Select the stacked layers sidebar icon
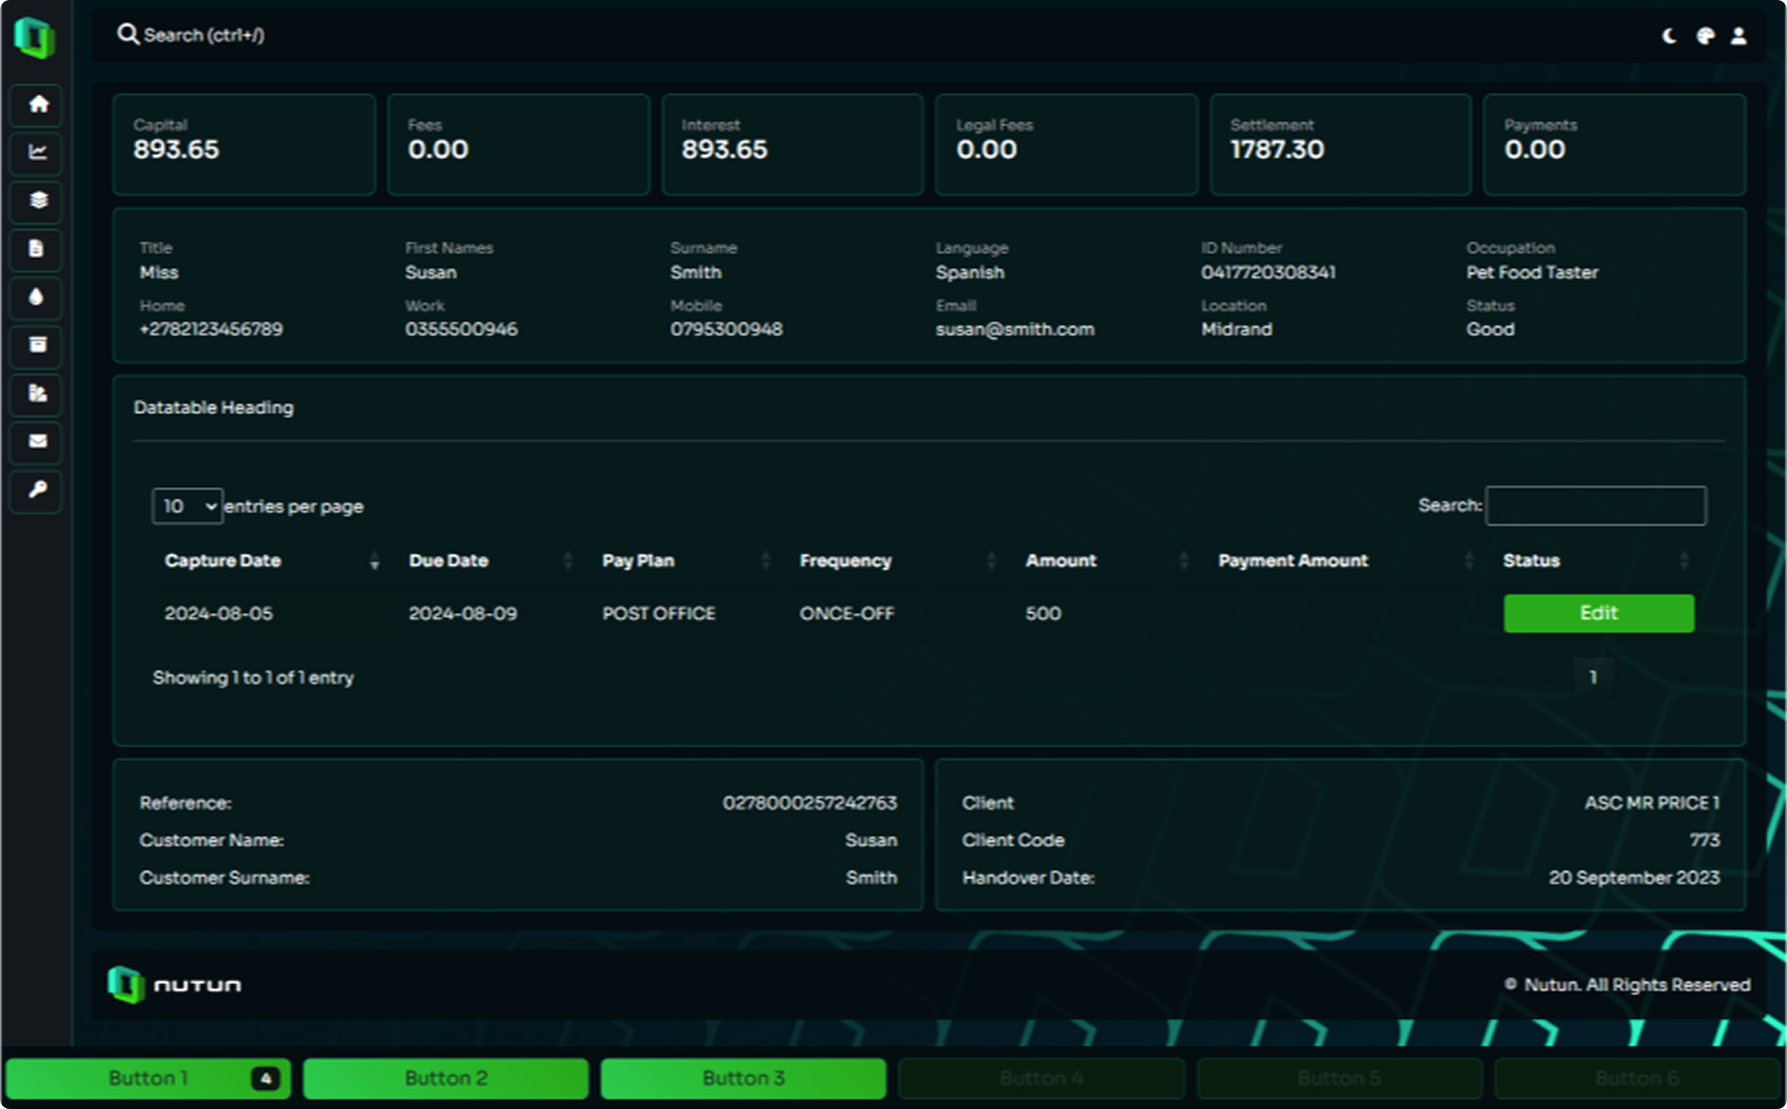Screen dimensions: 1787x1109 click(x=38, y=201)
